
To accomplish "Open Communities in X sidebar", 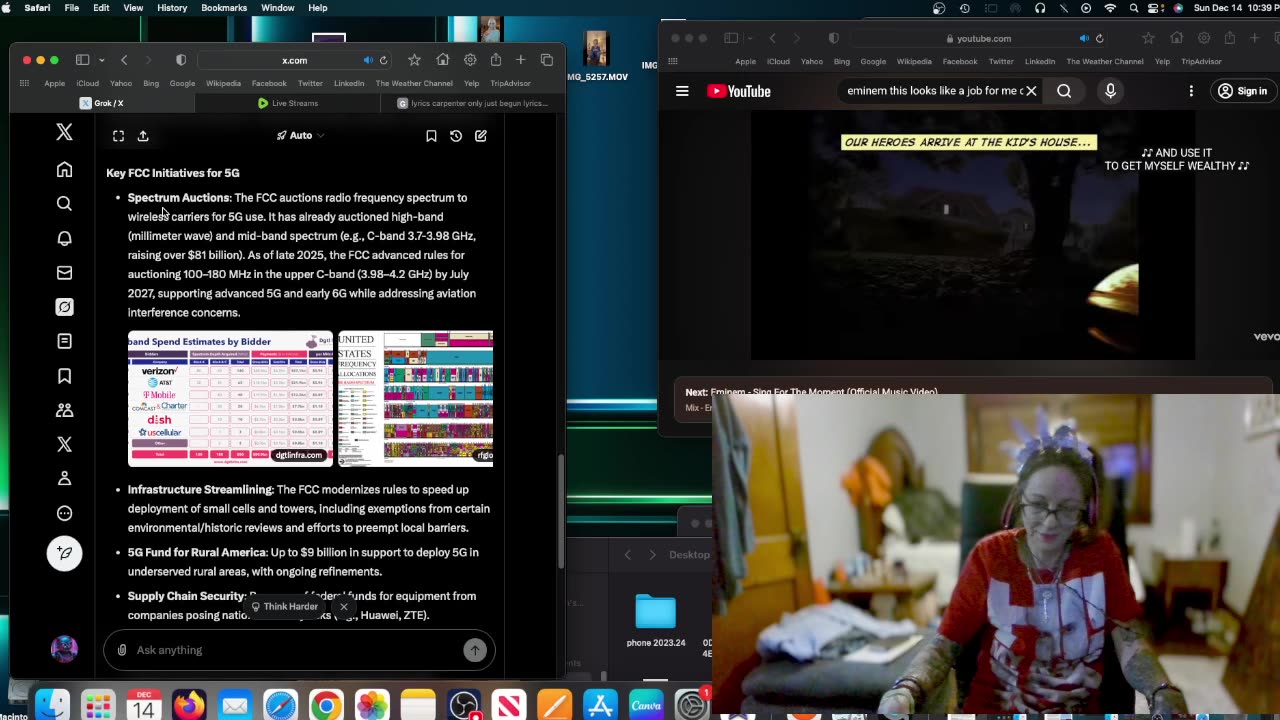I will tap(64, 410).
